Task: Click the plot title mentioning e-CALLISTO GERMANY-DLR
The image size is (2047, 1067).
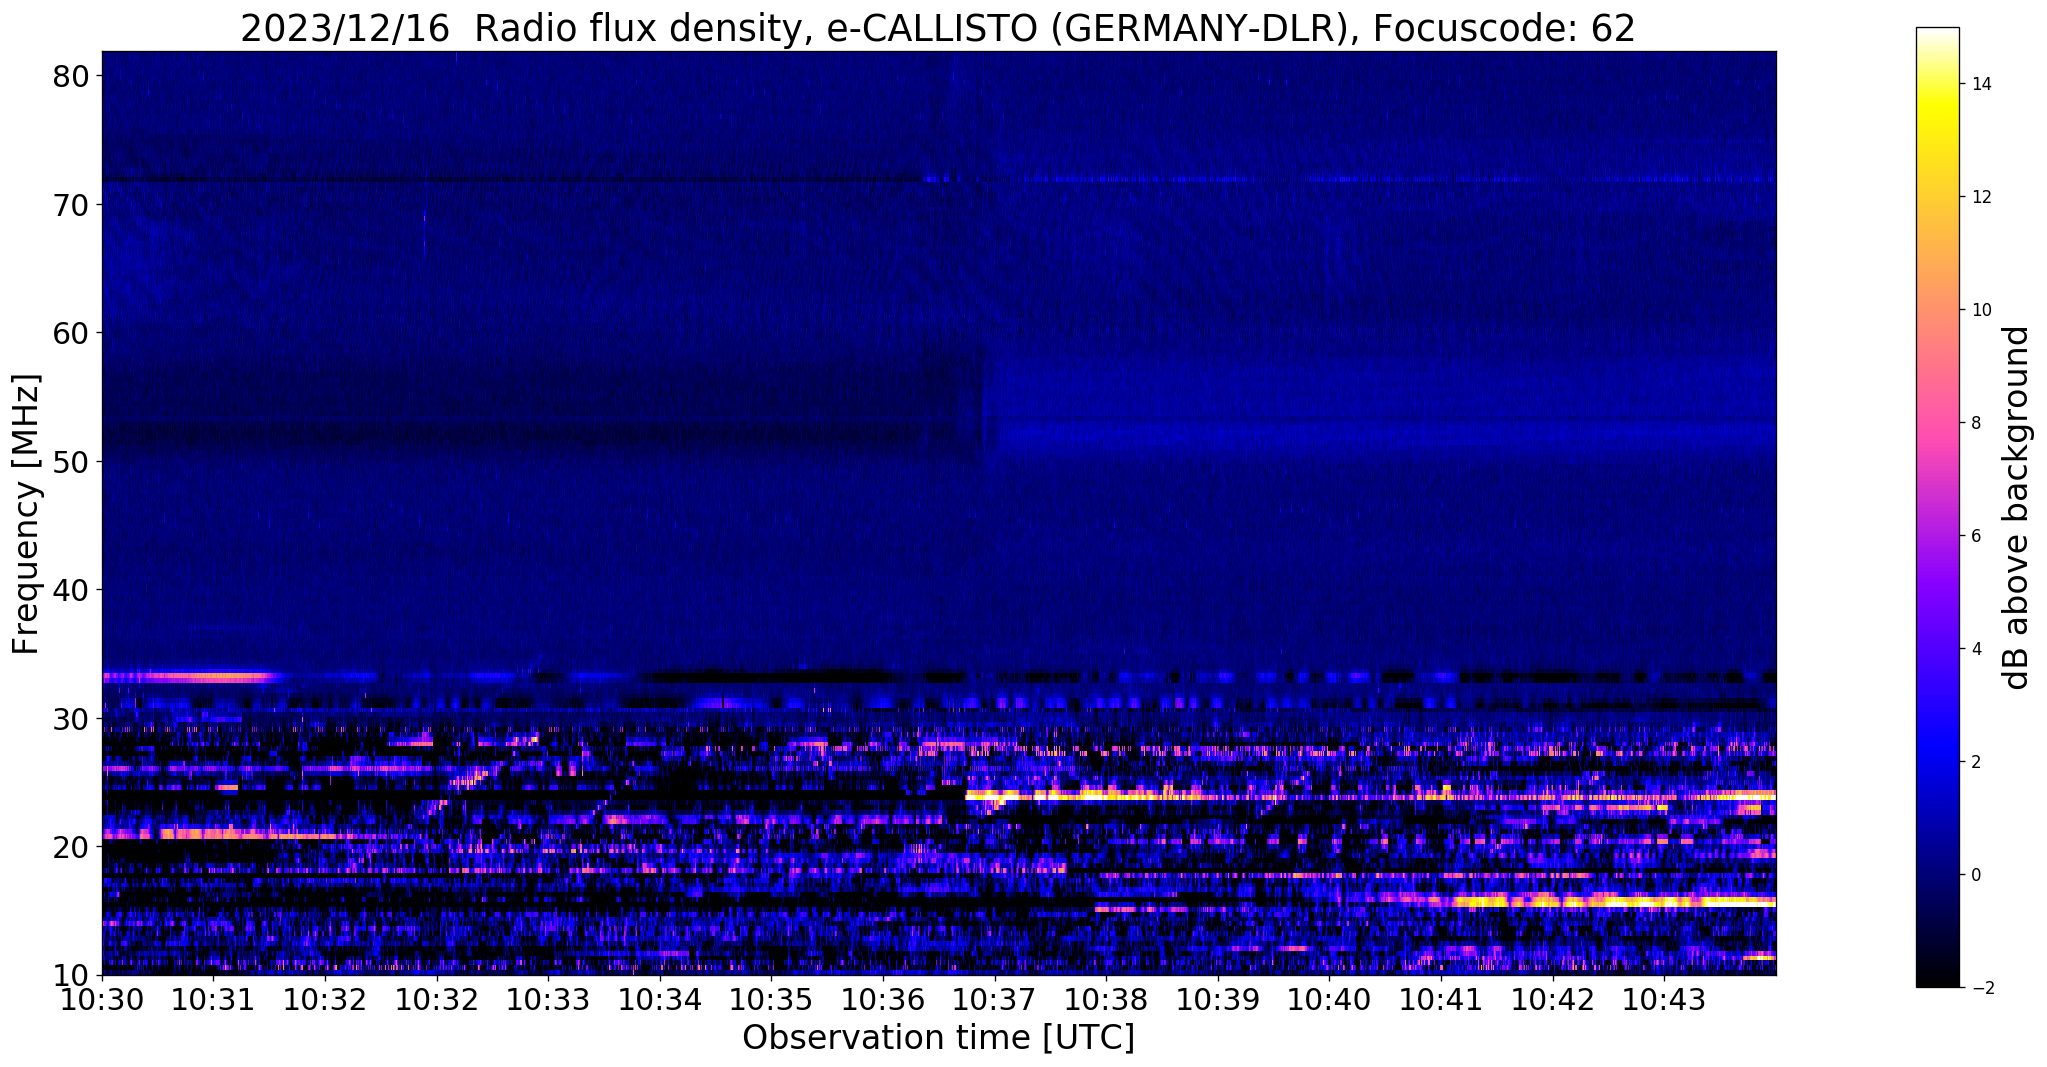Action: (x=938, y=28)
